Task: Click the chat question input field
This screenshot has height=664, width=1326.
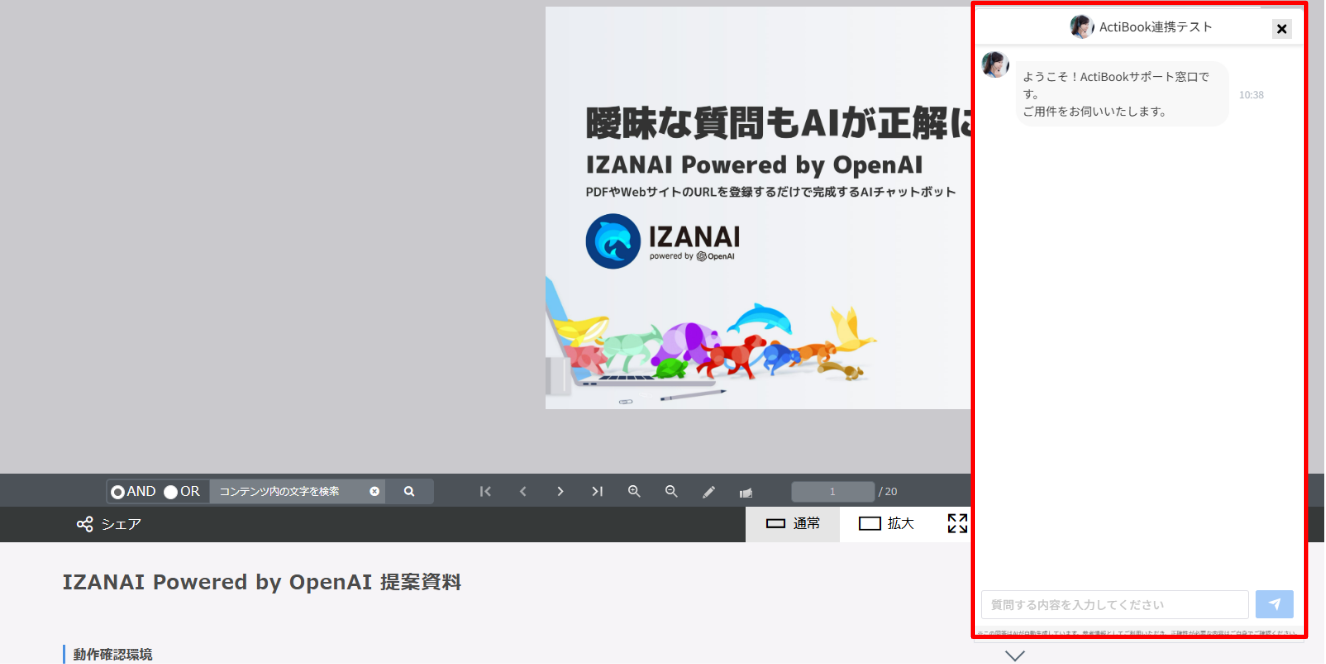Action: 1114,605
